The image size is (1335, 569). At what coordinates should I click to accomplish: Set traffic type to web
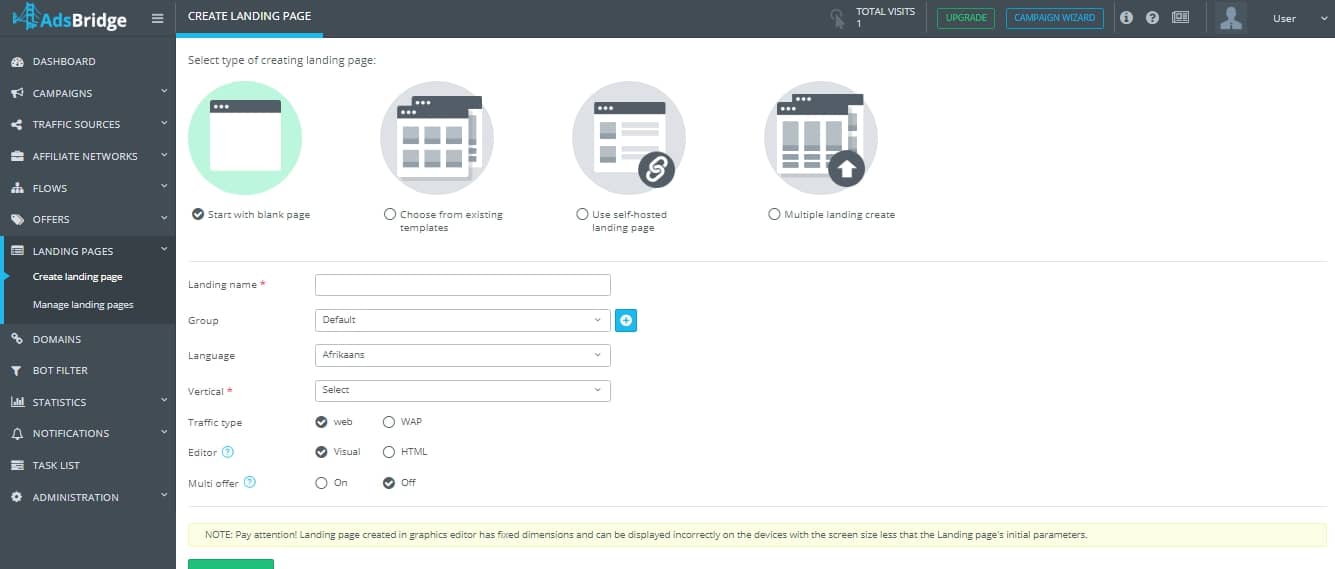point(321,422)
